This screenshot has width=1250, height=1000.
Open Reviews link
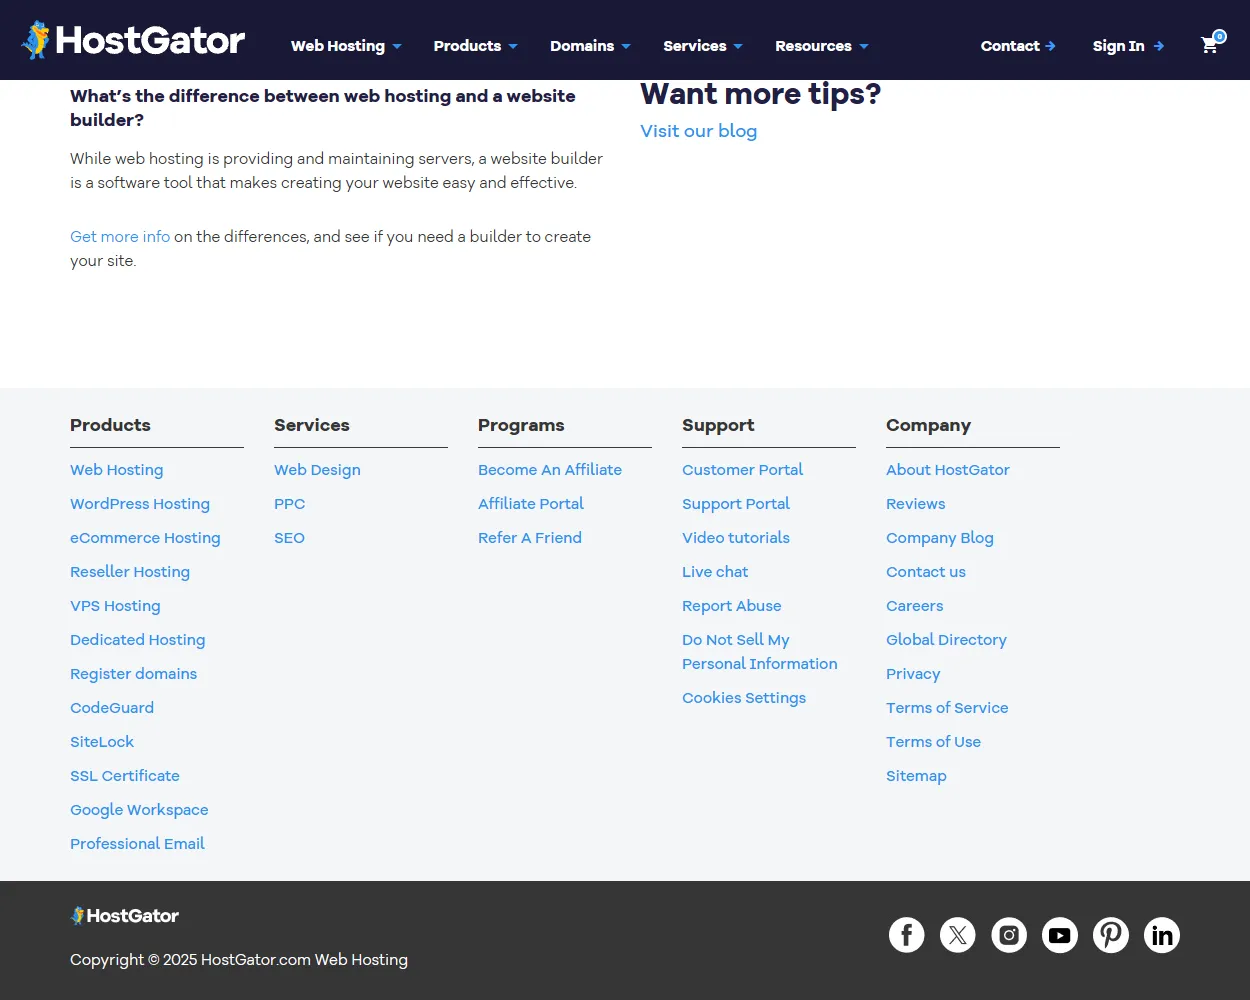point(916,504)
